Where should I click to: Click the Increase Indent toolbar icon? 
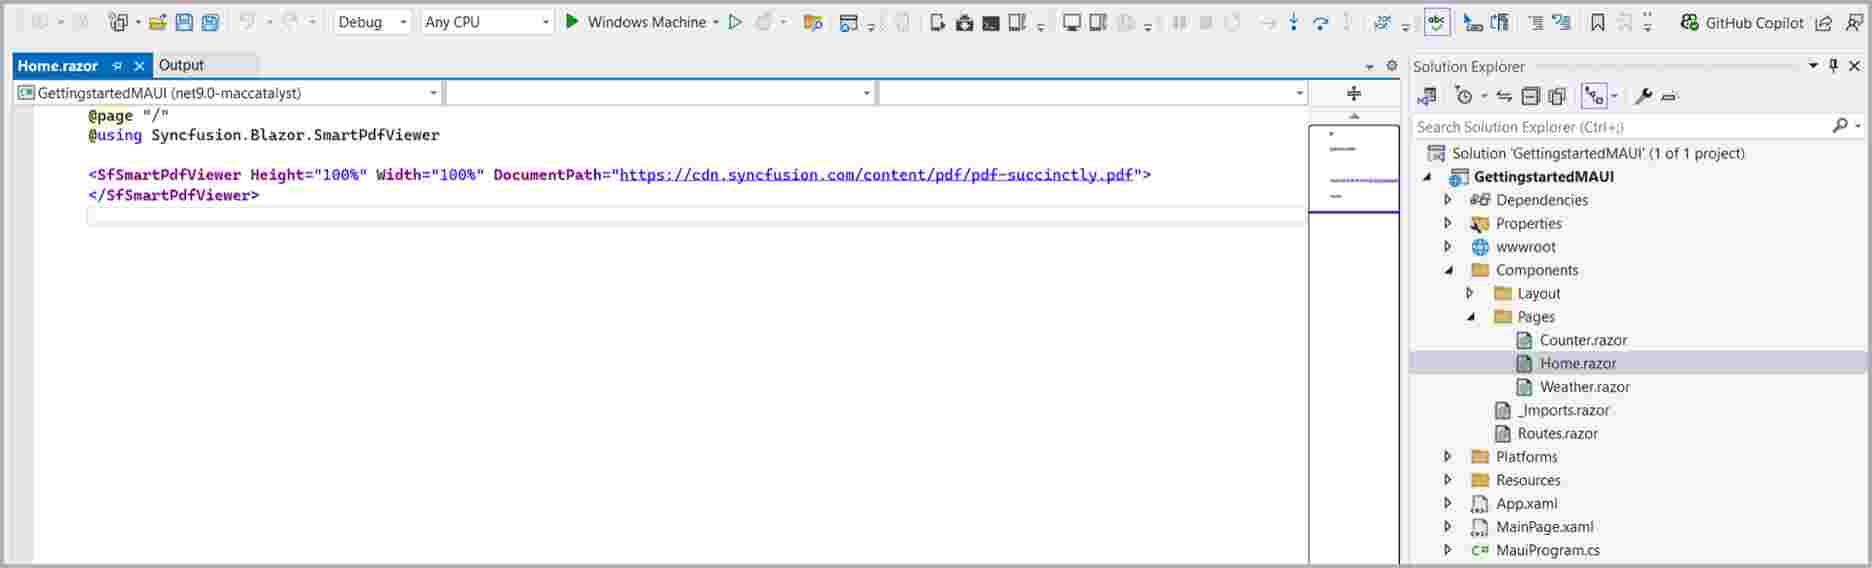click(x=1535, y=22)
